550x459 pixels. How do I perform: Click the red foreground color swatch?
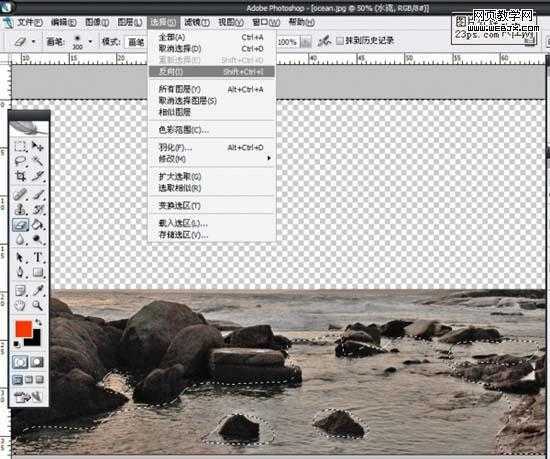click(23, 329)
